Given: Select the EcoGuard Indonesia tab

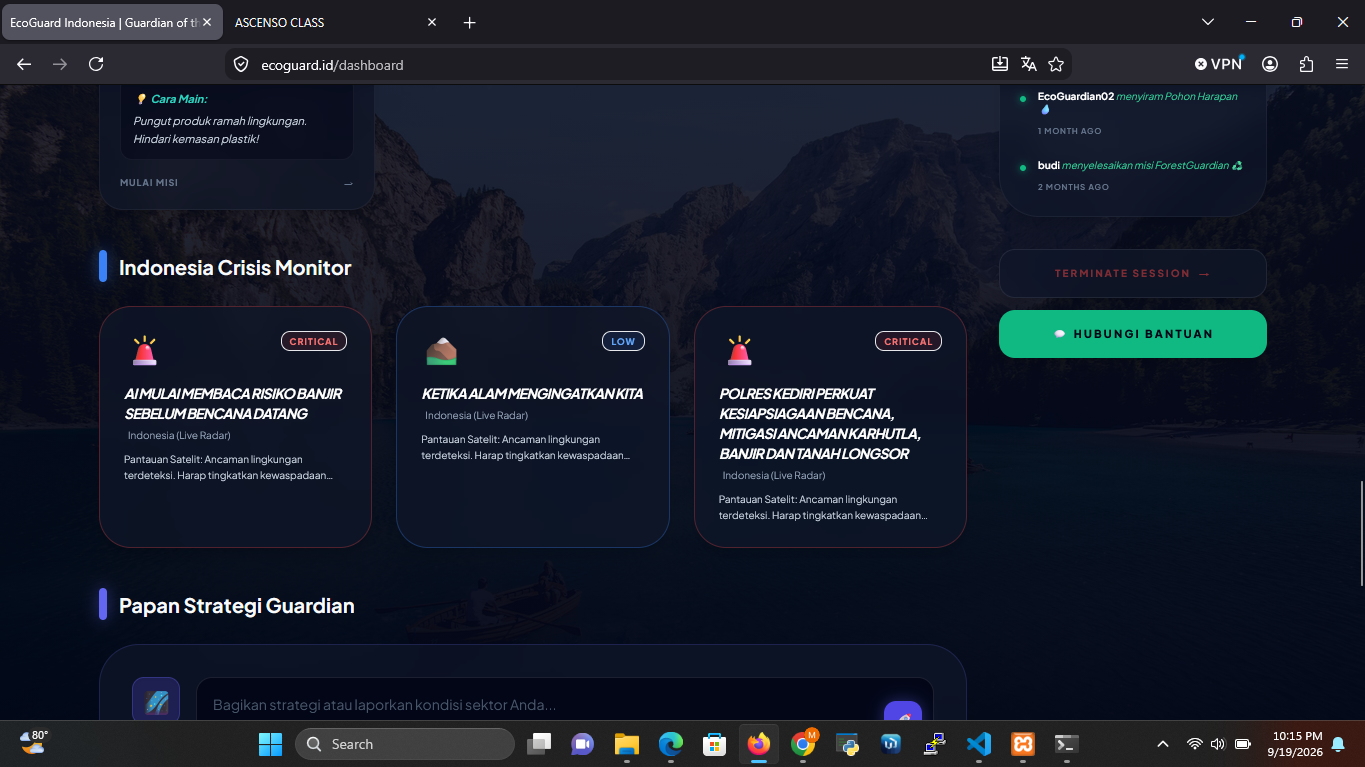Looking at the screenshot, I should pos(112,22).
